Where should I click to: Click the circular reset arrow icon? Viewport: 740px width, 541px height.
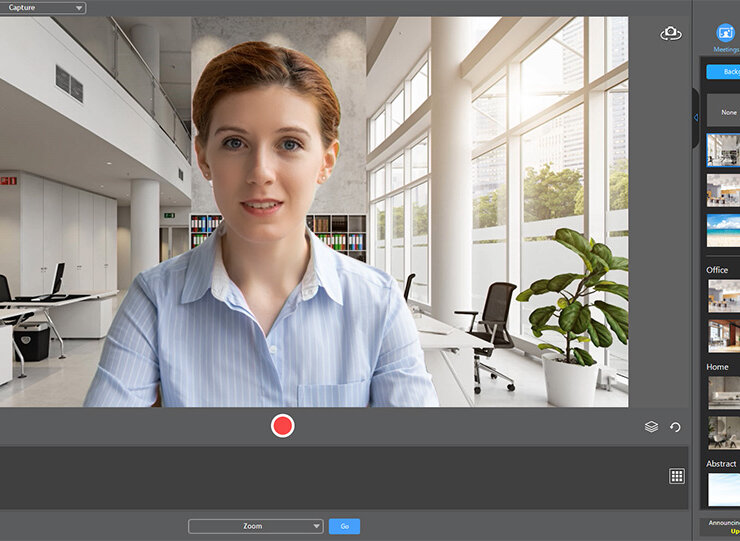[675, 427]
